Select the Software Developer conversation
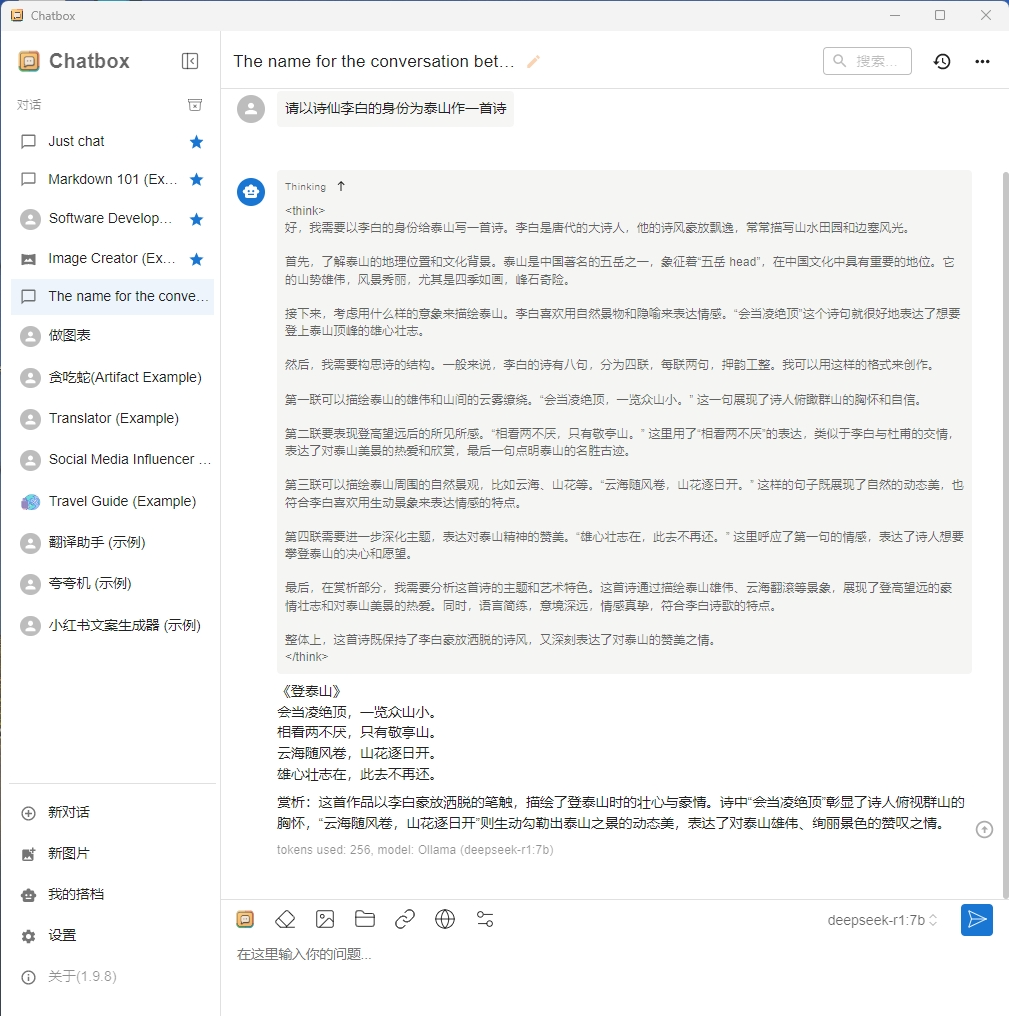 [112, 219]
